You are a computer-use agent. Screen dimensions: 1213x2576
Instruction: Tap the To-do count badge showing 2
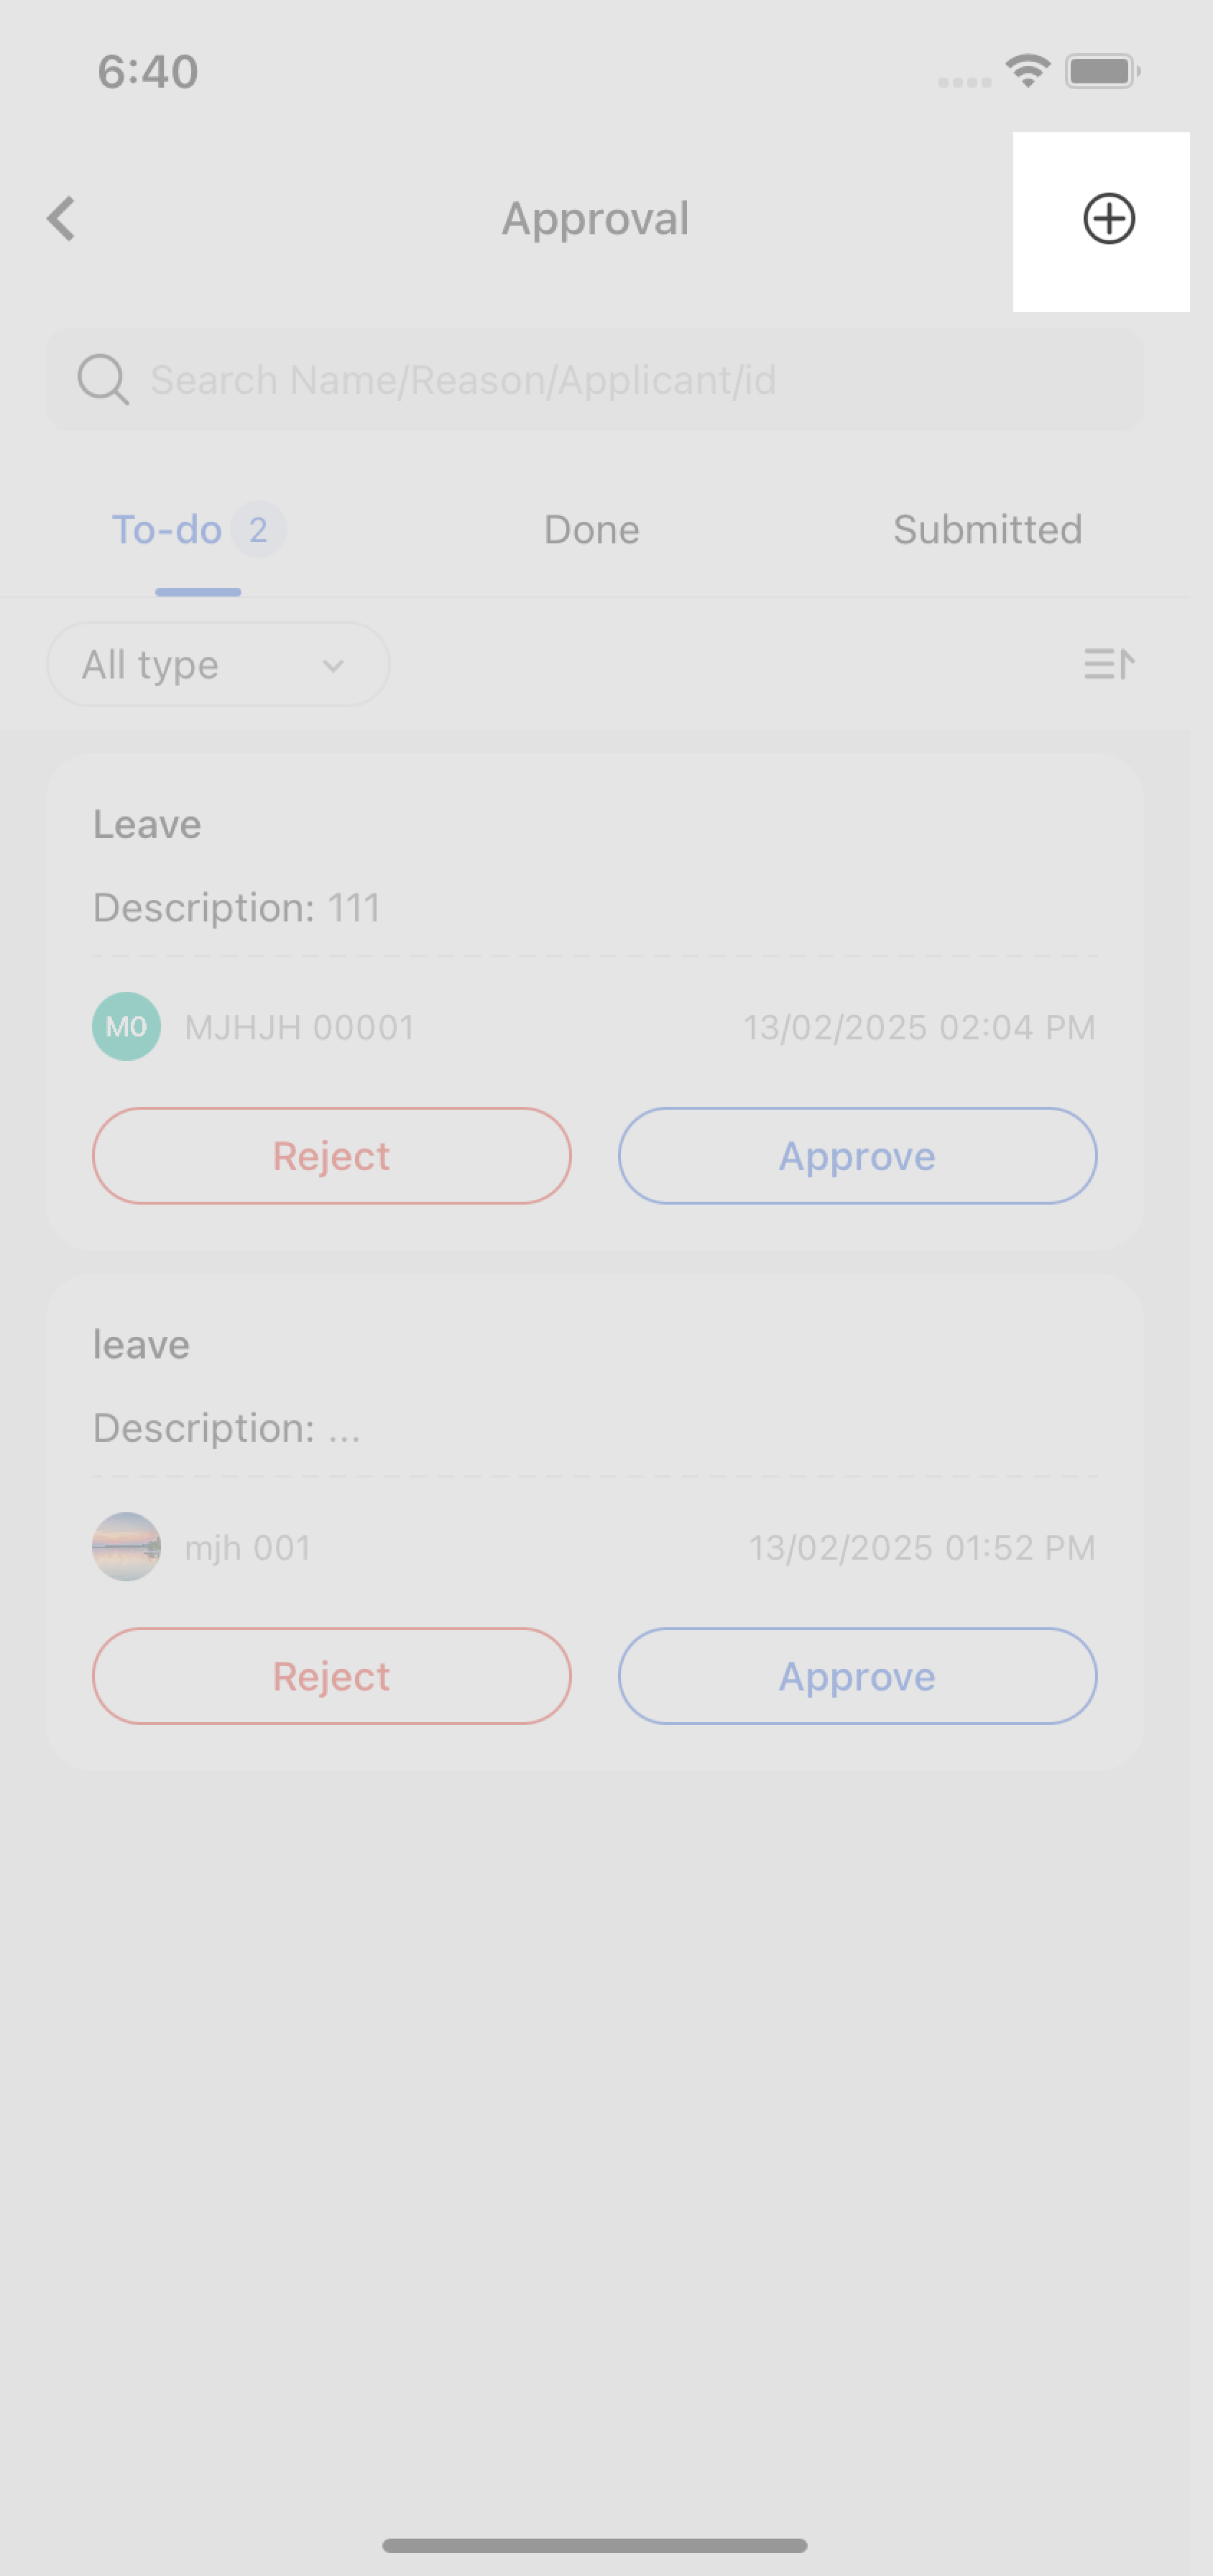258,530
